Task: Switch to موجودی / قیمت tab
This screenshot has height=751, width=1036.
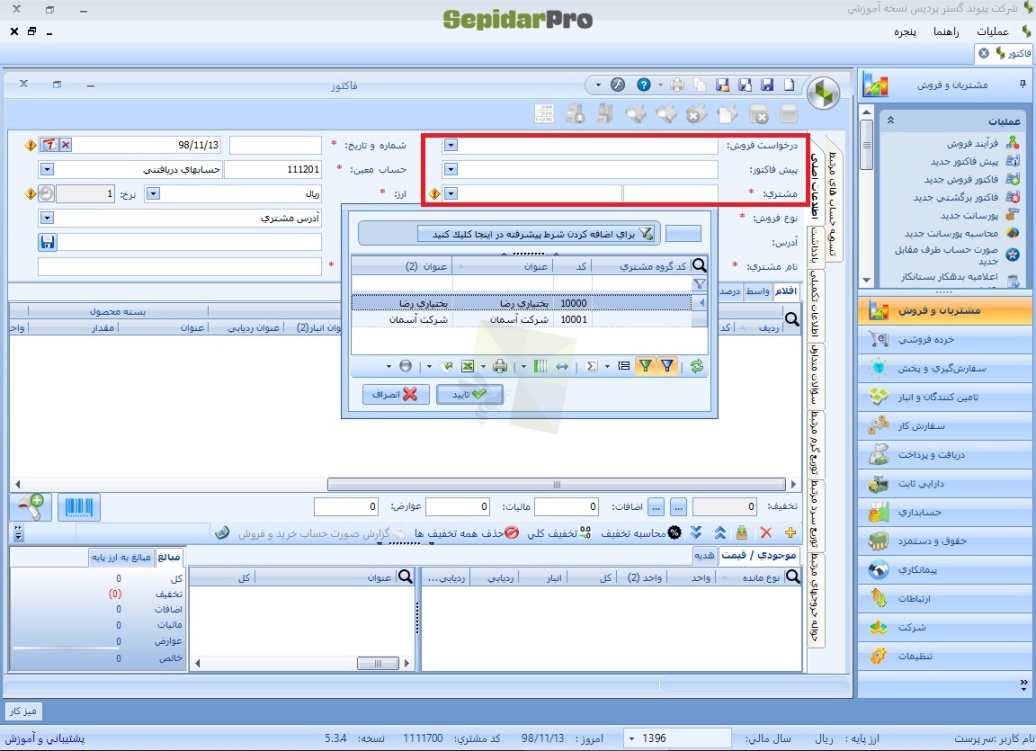Action: click(x=759, y=555)
